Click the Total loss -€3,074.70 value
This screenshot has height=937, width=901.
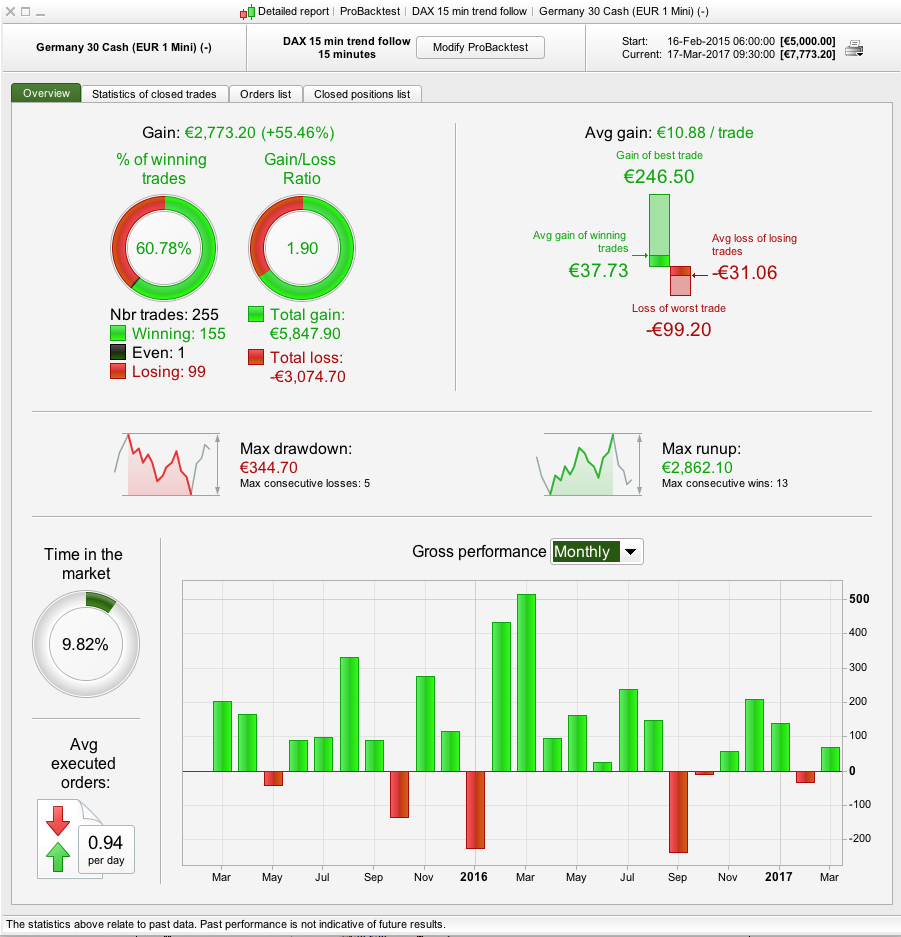tap(307, 376)
